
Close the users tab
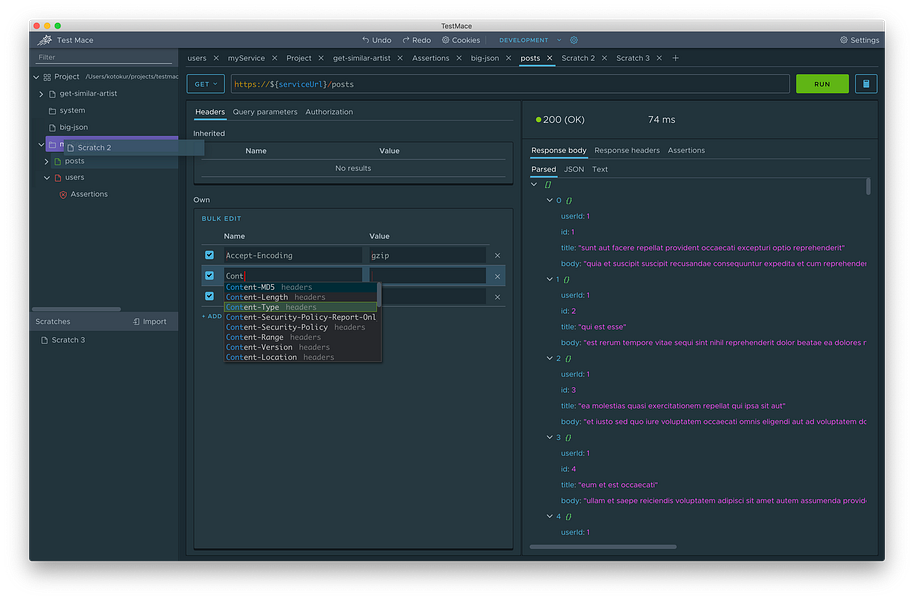point(216,58)
